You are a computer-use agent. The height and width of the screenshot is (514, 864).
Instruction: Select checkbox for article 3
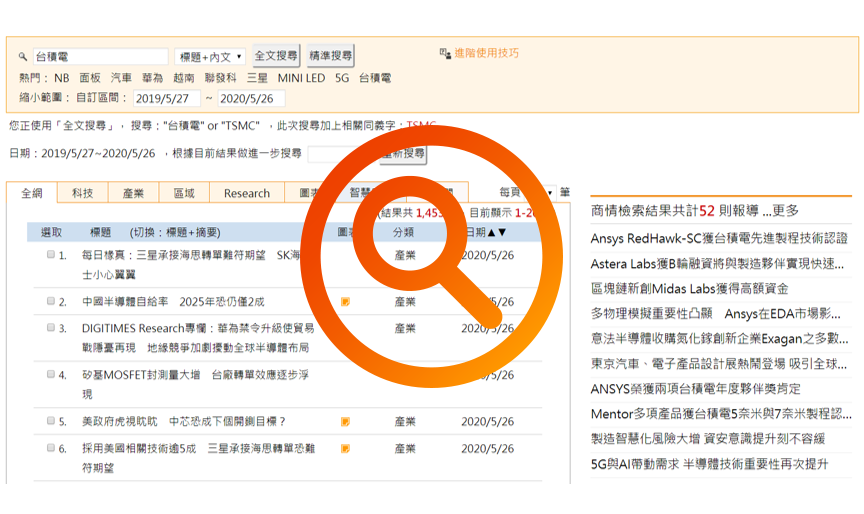click(x=51, y=328)
